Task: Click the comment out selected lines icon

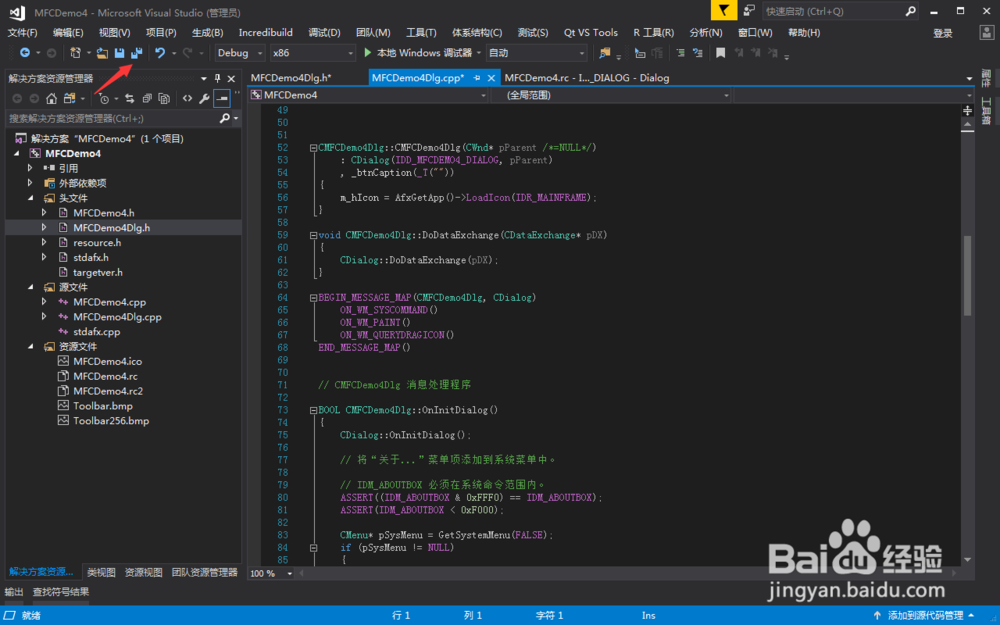Action: pyautogui.click(x=680, y=53)
